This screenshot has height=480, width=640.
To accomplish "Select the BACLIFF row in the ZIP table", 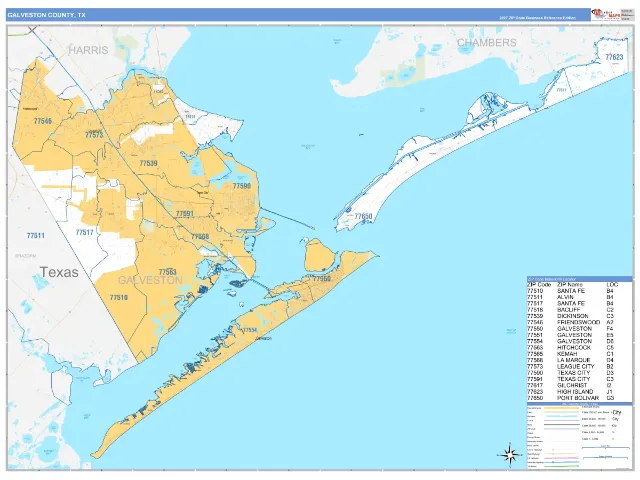I will (x=570, y=310).
